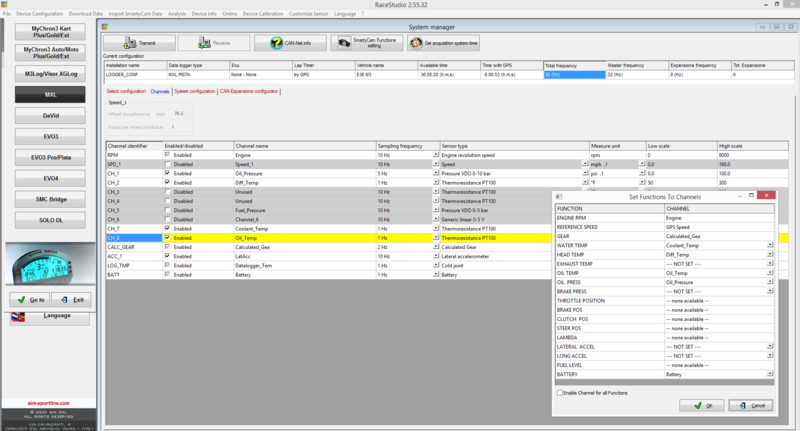
Task: Open CAN-Net info
Action: (290, 43)
